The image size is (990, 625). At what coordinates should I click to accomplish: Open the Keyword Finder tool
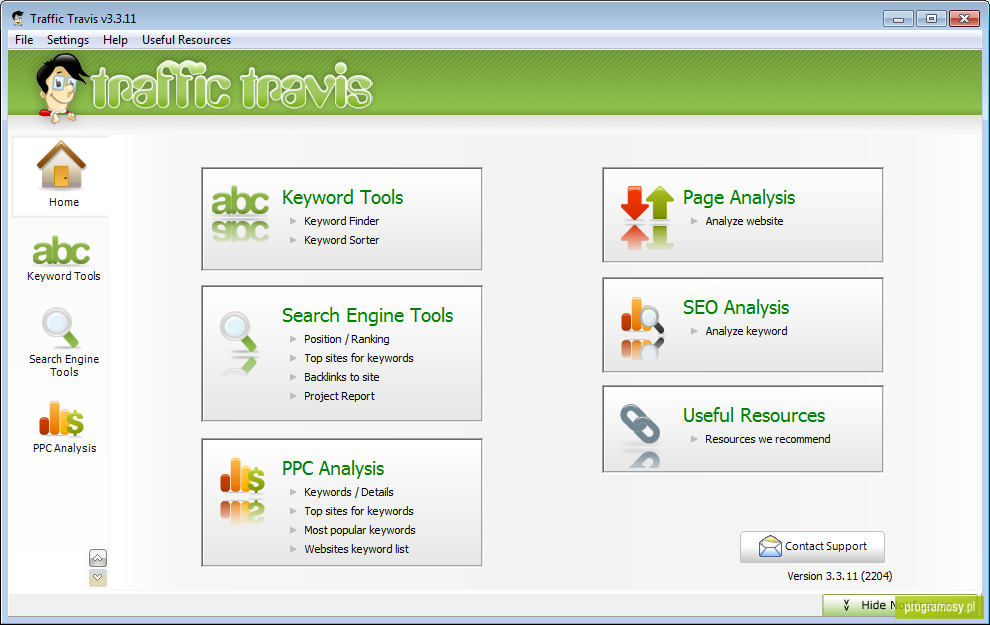click(x=342, y=221)
